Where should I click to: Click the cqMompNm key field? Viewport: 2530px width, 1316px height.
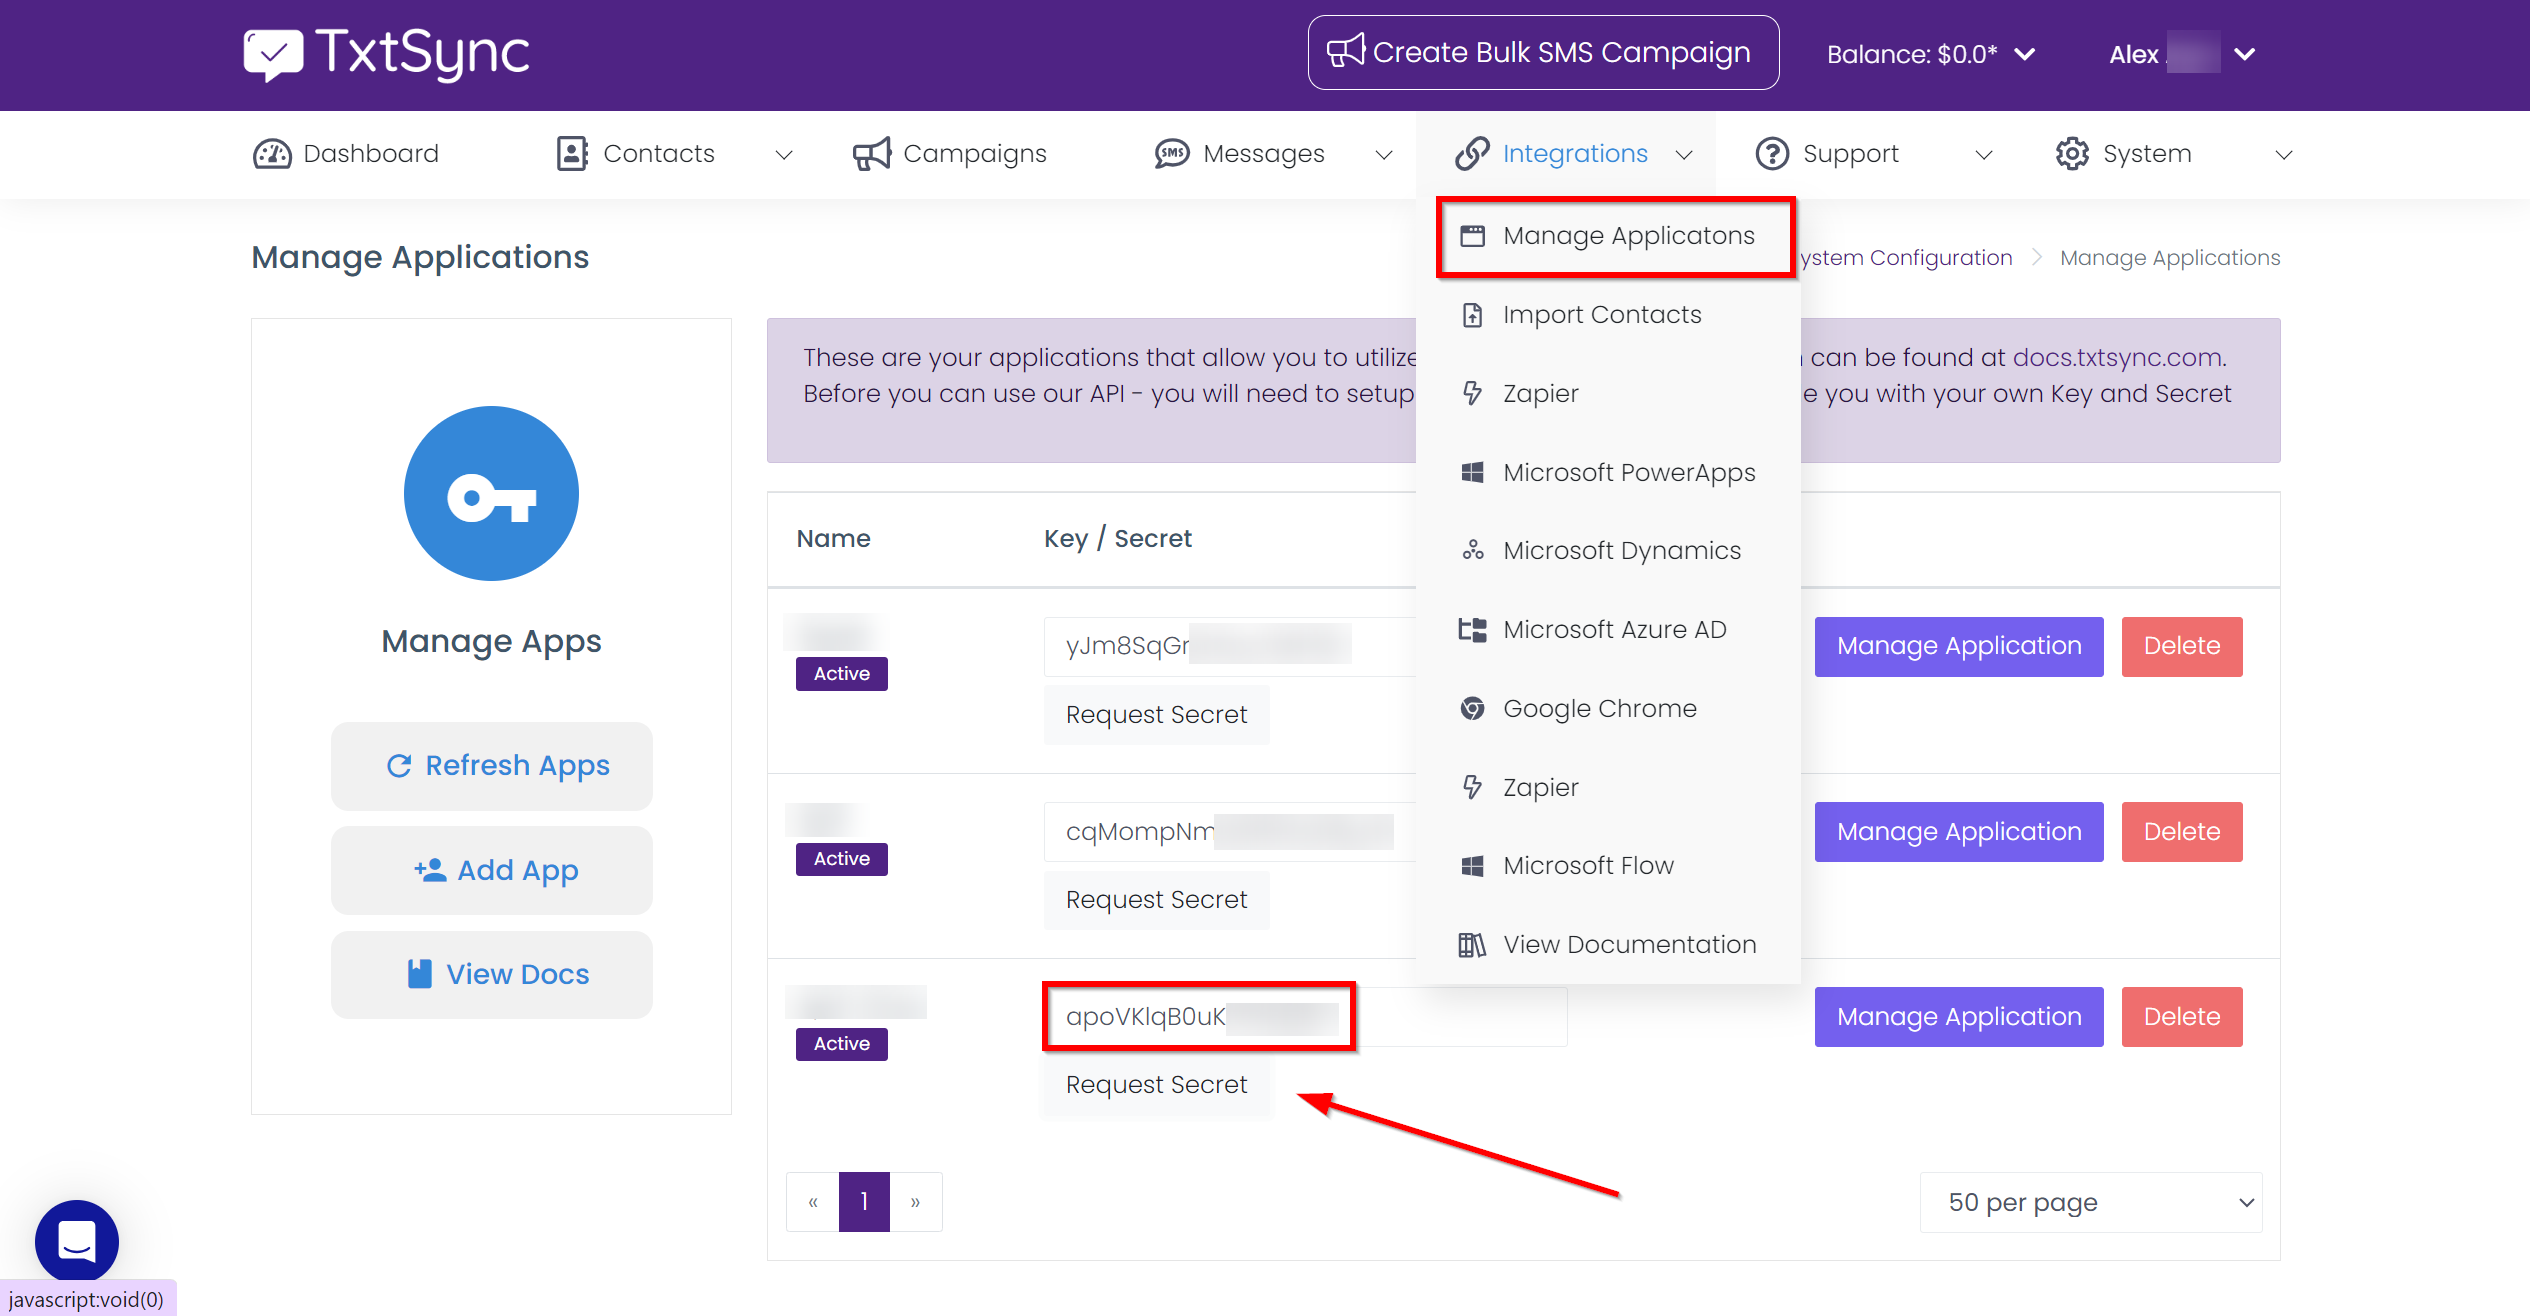[1231, 832]
